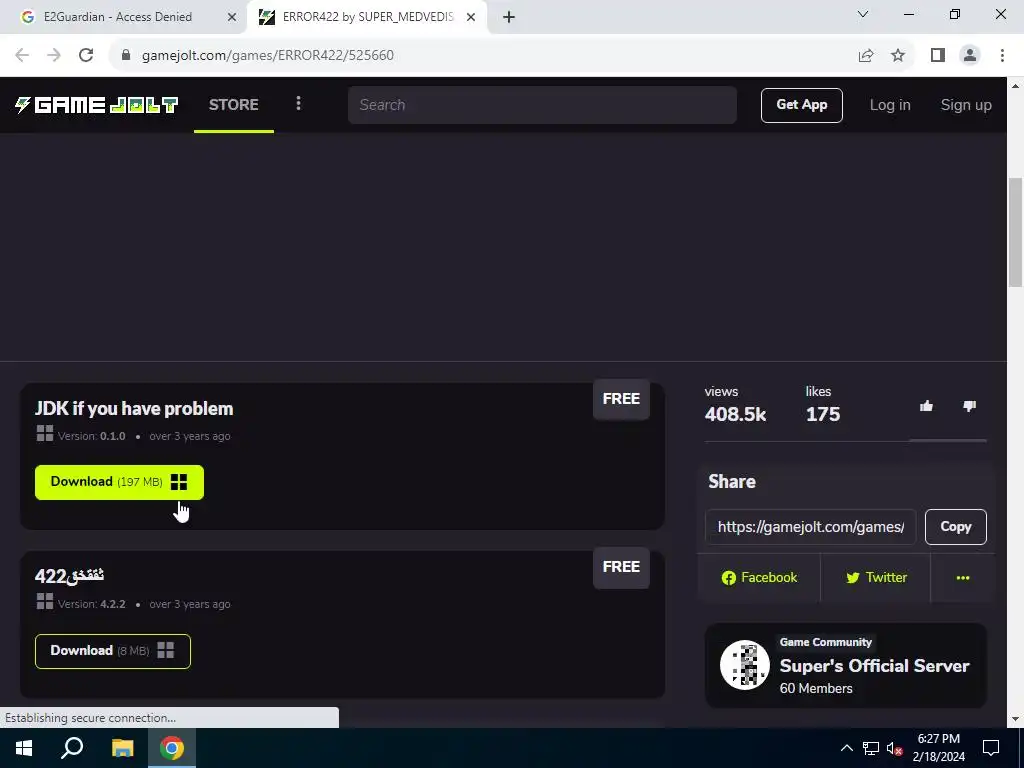View site info via lock icon
This screenshot has width=1024, height=768.
[126, 55]
